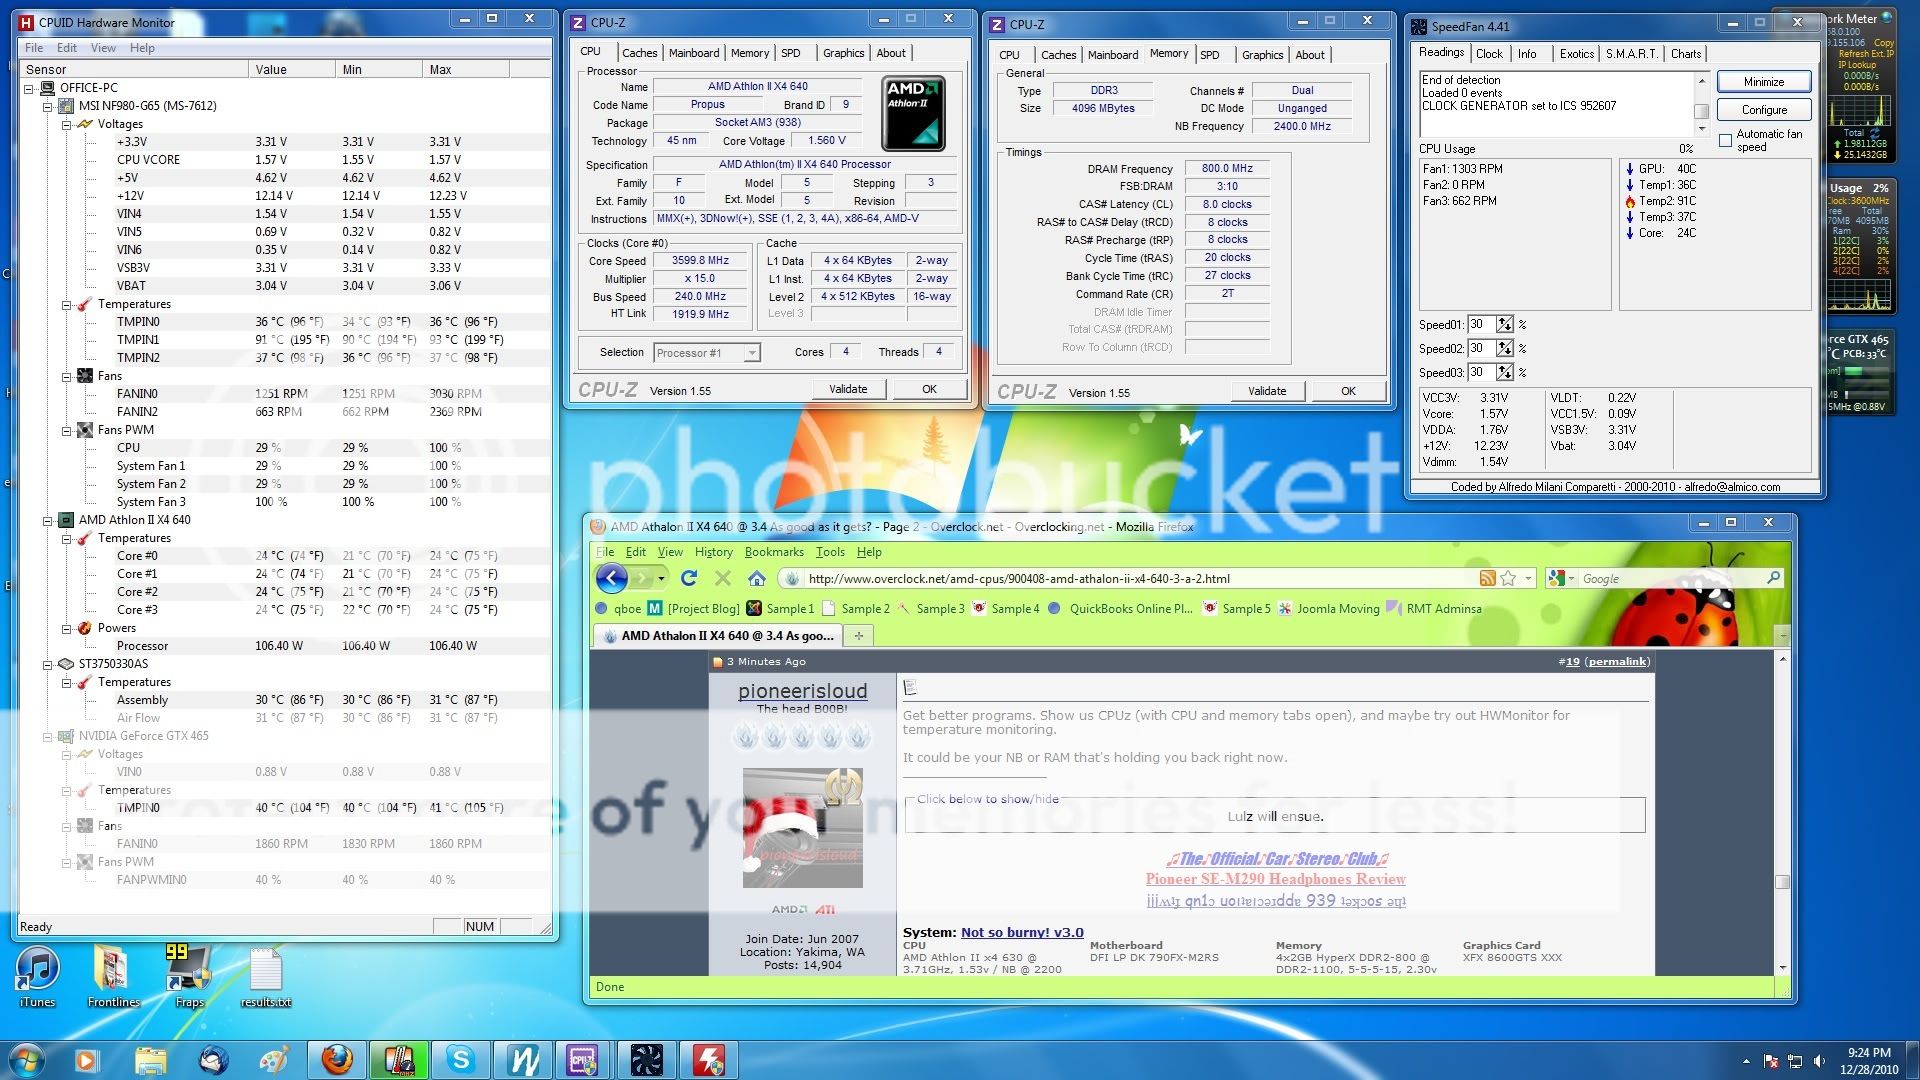Click Minimize button in SpeedFan
Screen dimensions: 1920x1080
(x=1764, y=82)
